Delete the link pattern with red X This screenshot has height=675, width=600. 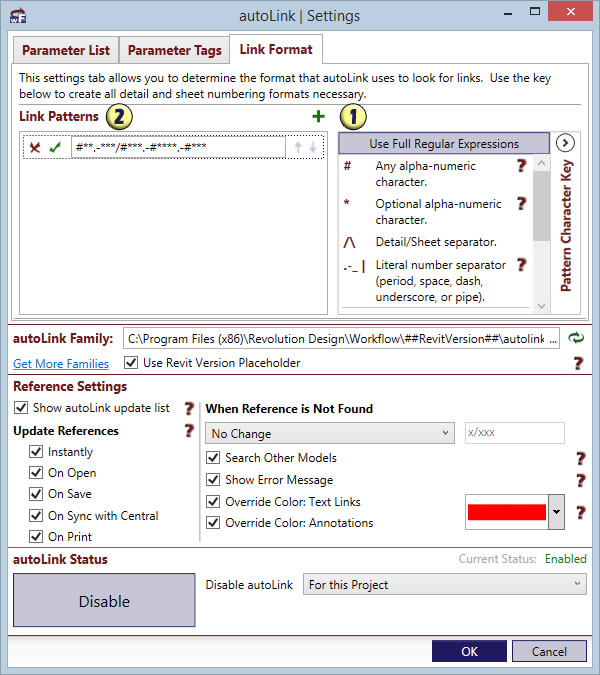click(35, 148)
